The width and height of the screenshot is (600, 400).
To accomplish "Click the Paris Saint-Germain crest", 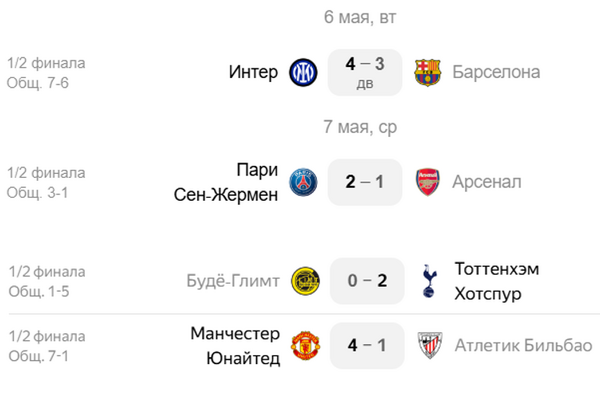I will [303, 182].
